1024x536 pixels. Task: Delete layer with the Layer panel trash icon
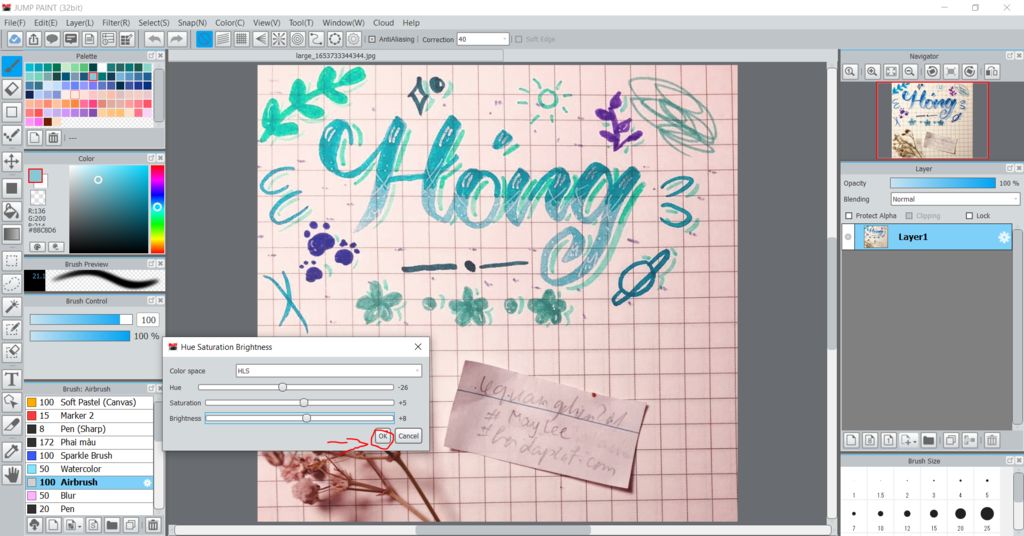click(x=991, y=440)
